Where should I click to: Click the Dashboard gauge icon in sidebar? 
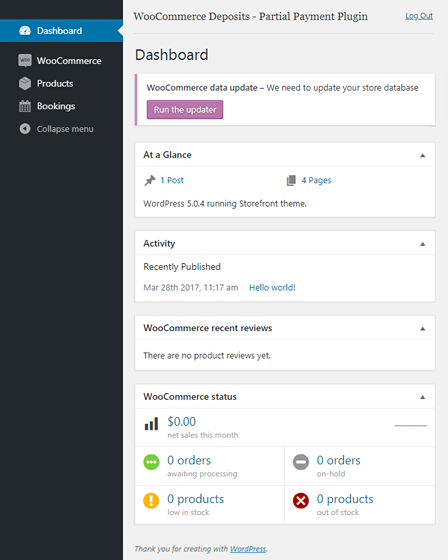pyautogui.click(x=25, y=31)
